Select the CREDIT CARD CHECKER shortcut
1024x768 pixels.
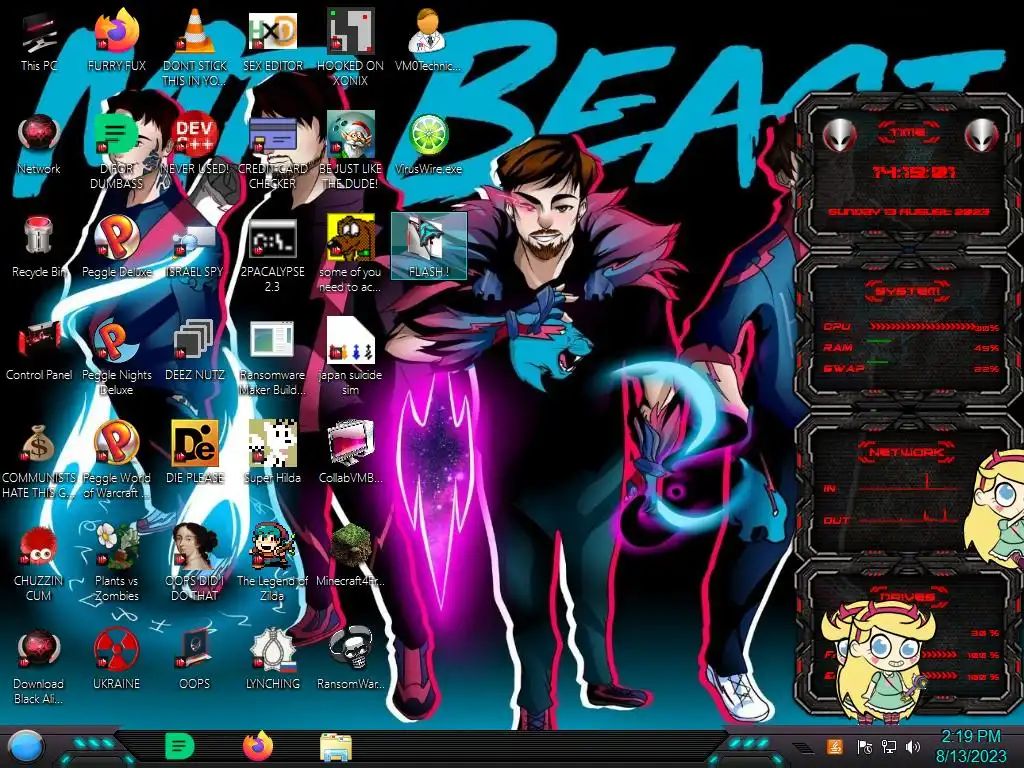pyautogui.click(x=272, y=151)
